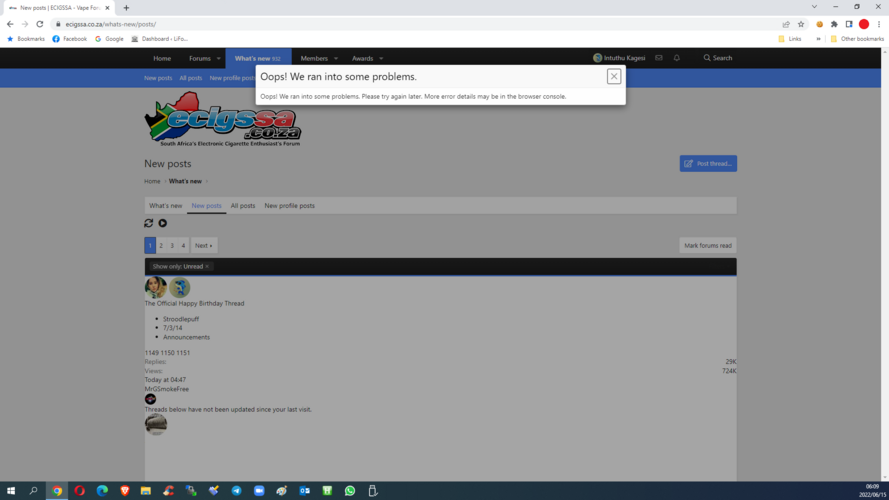889x500 pixels.
Task: Click Home in the breadcrumb
Action: (x=152, y=181)
